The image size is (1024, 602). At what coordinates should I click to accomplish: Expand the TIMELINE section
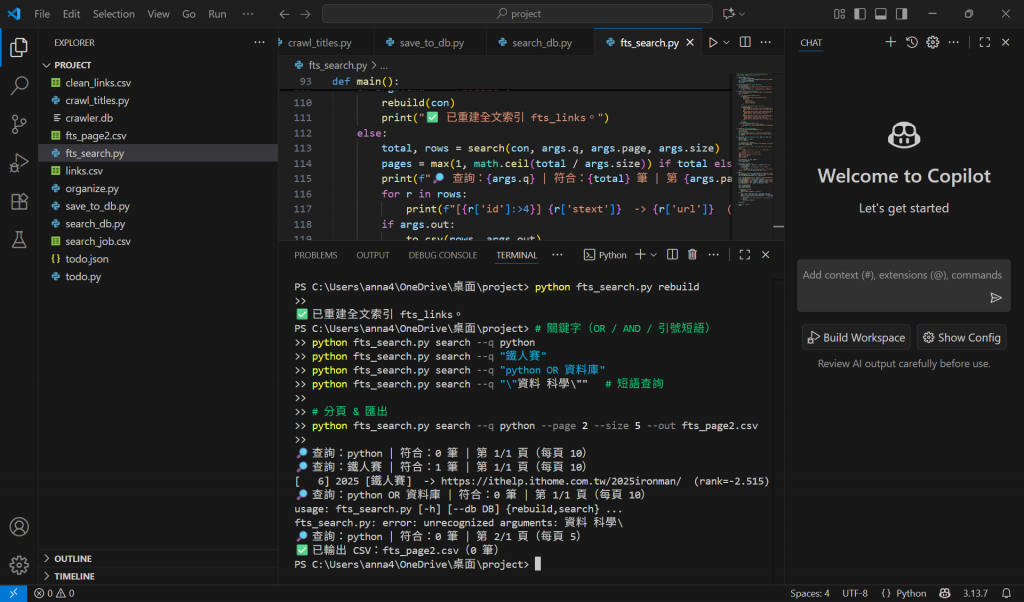pyautogui.click(x=74, y=576)
